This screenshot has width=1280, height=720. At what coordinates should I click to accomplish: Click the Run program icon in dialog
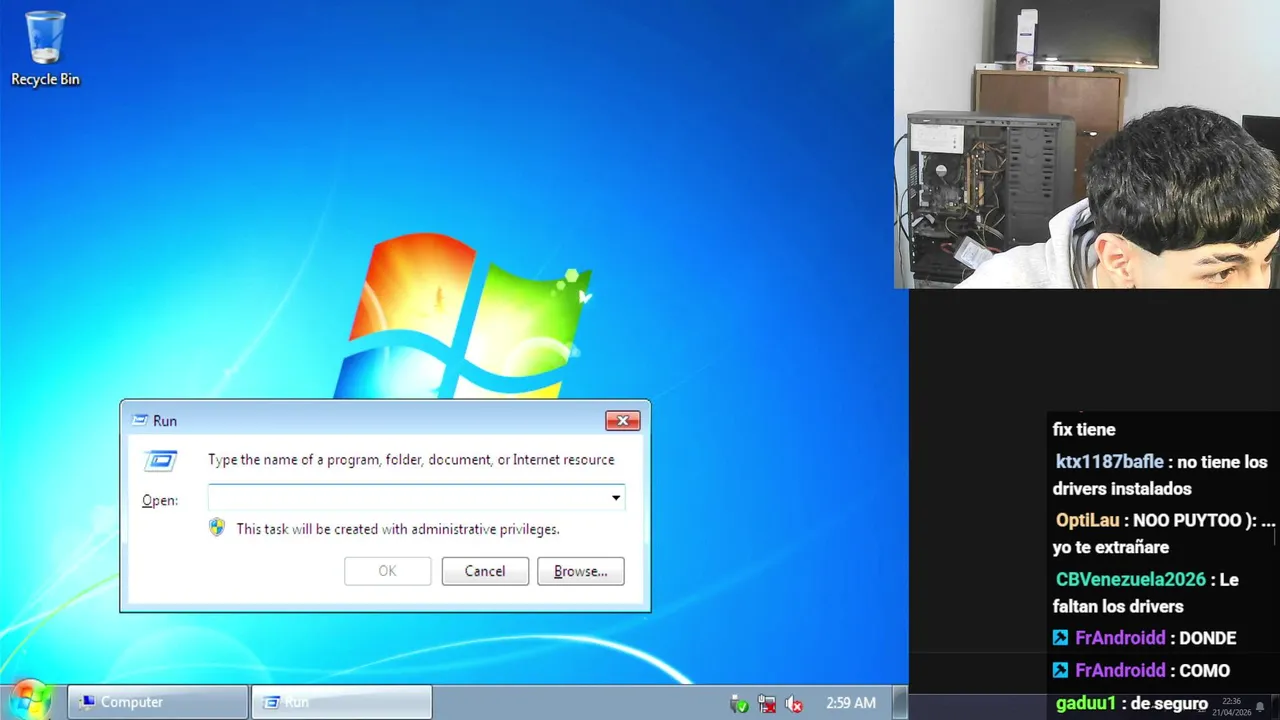click(160, 461)
